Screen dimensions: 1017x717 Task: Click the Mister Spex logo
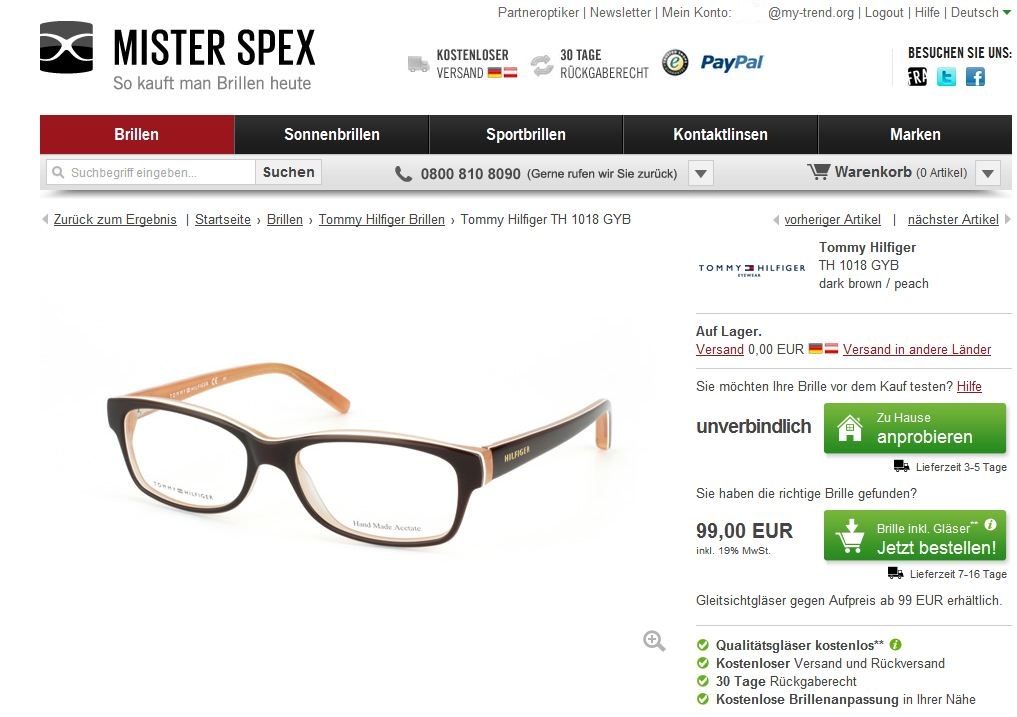[177, 56]
